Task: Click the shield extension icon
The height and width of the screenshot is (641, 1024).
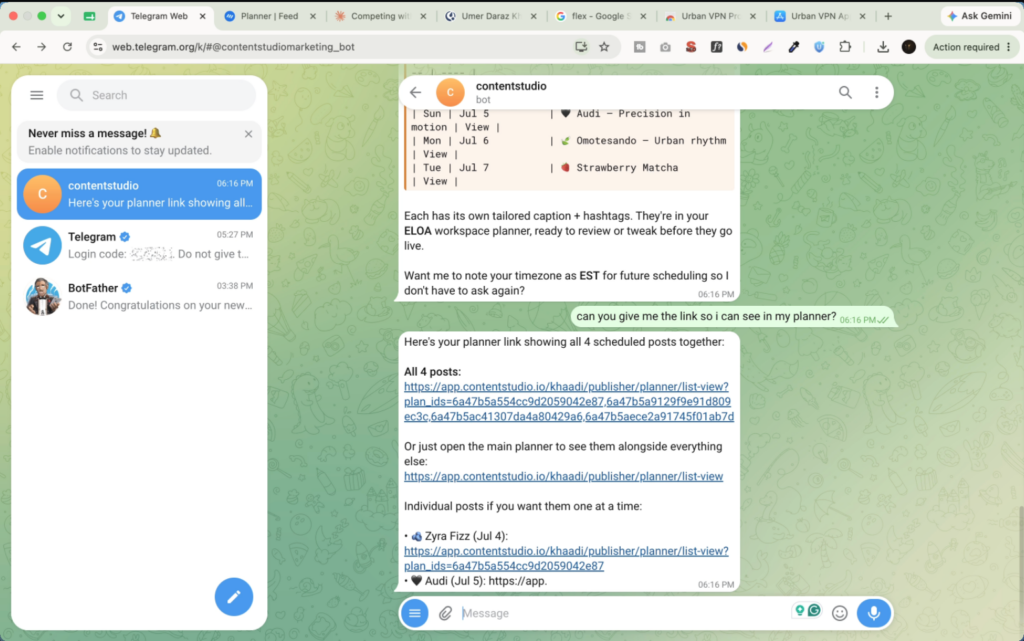Action: tap(819, 47)
